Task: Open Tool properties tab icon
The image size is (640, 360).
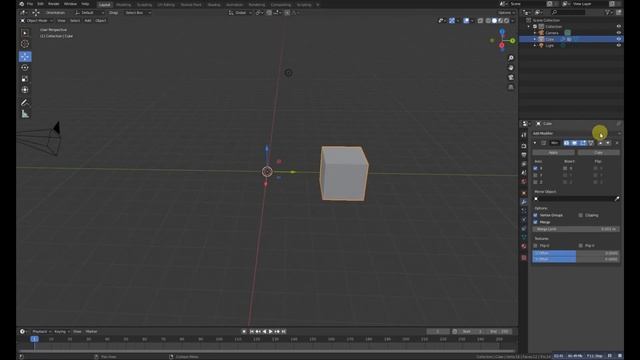Action: point(524,135)
